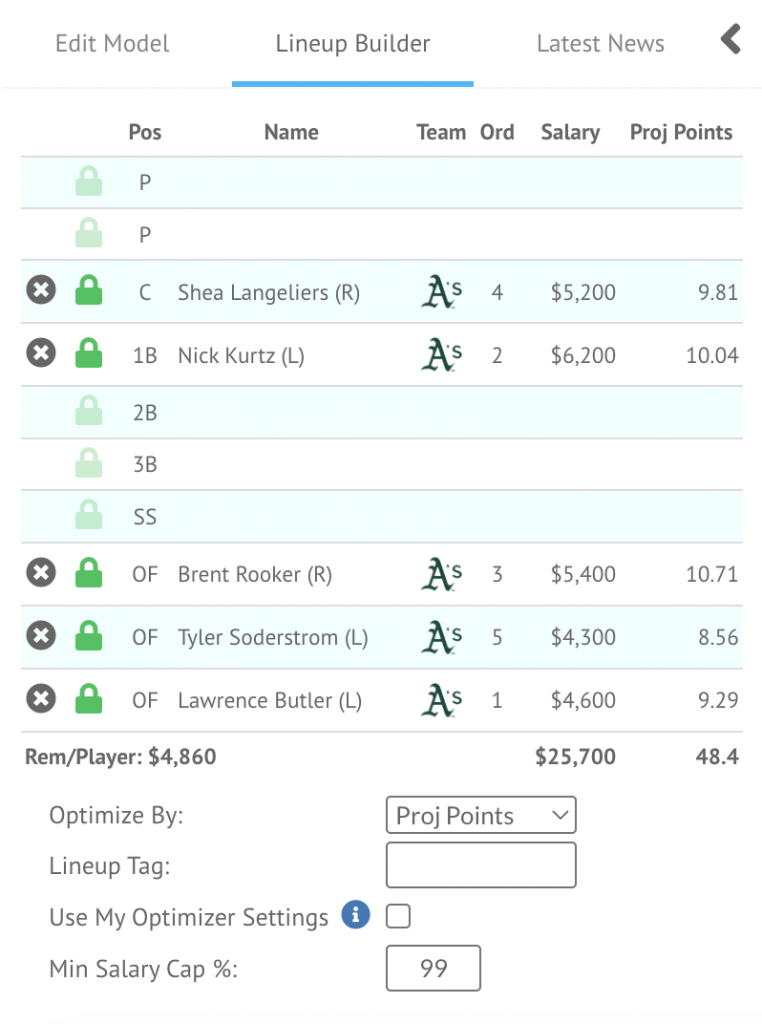Unlock Shea Langeliers' catcher slot

coord(89,291)
